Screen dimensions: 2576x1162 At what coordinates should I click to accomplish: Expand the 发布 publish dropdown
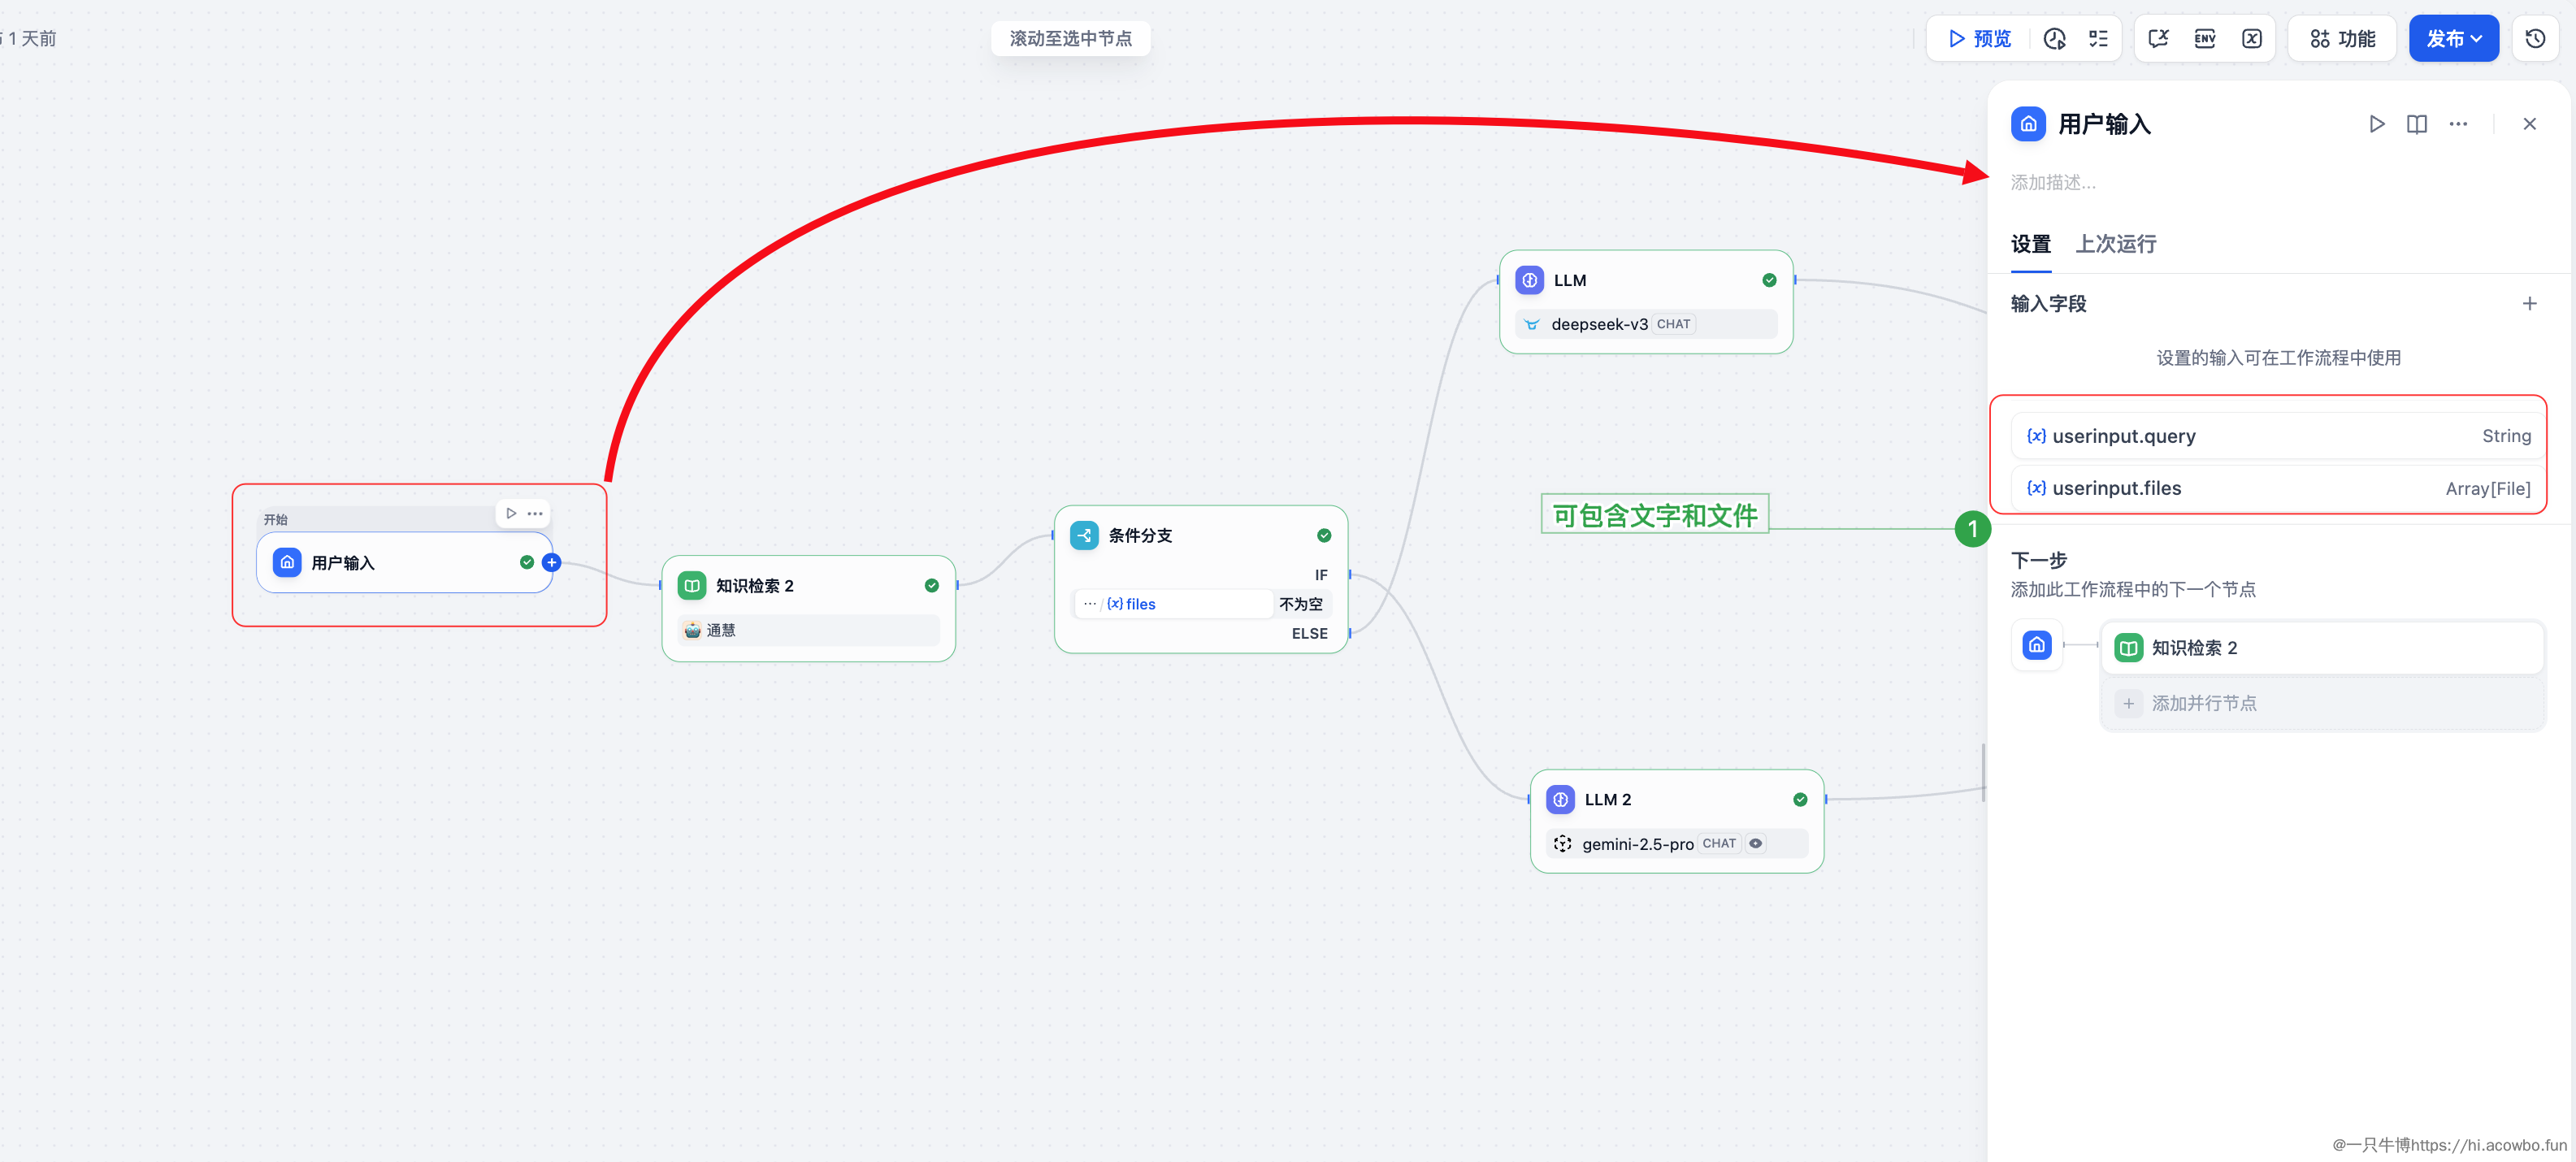[2453, 39]
